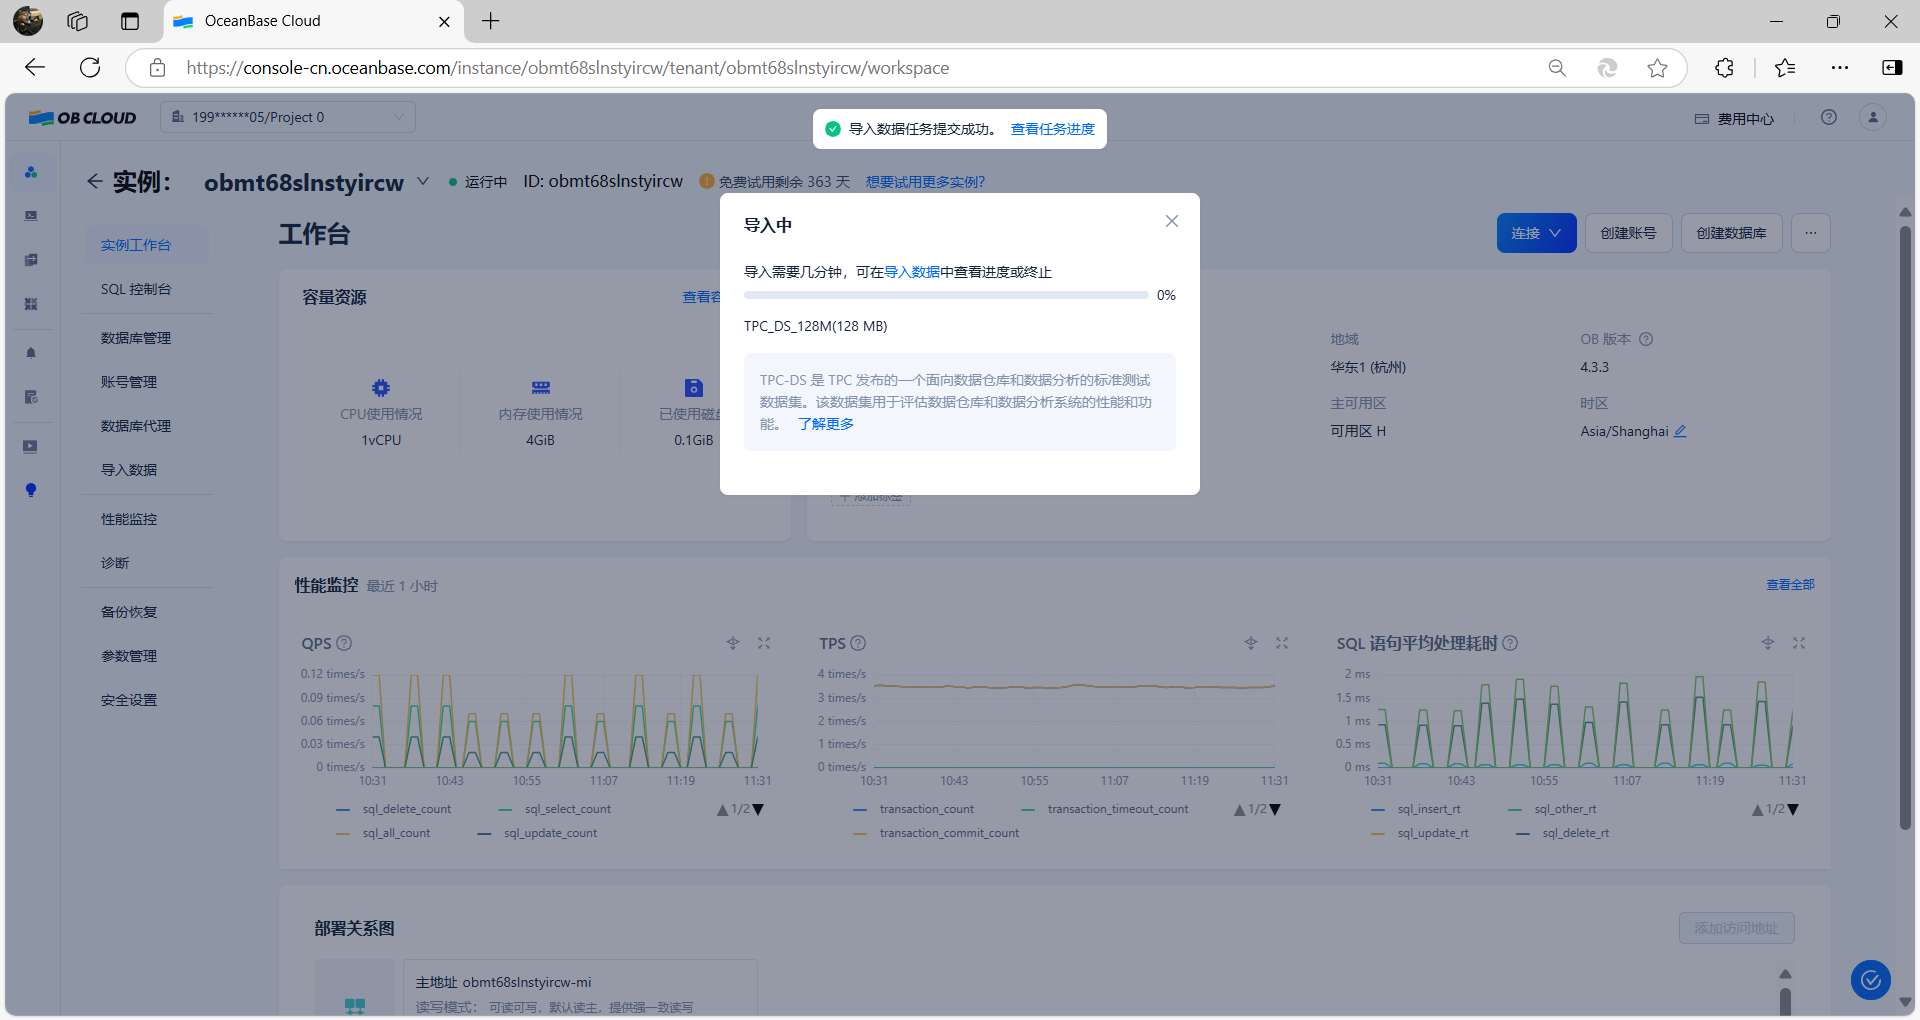
Task: Open 诊断 from the side menu
Action: click(115, 563)
